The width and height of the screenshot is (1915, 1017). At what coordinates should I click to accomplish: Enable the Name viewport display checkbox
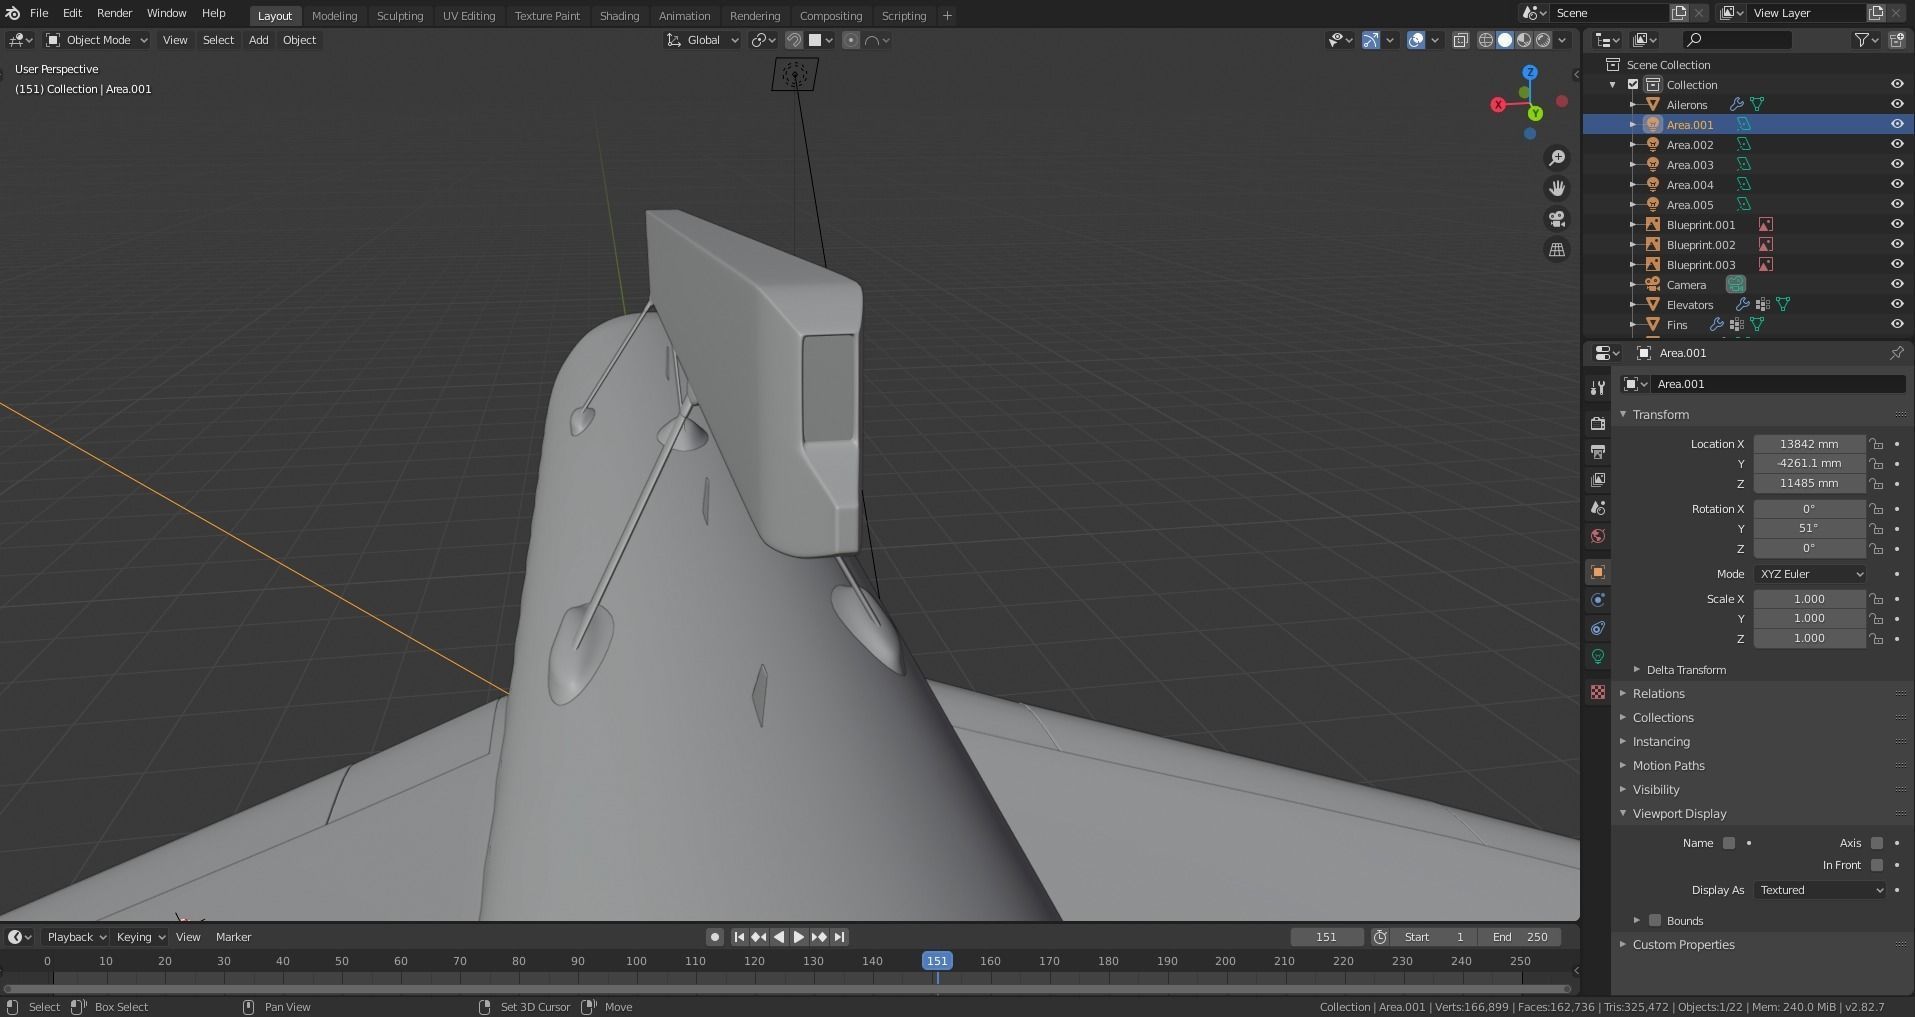click(1729, 843)
